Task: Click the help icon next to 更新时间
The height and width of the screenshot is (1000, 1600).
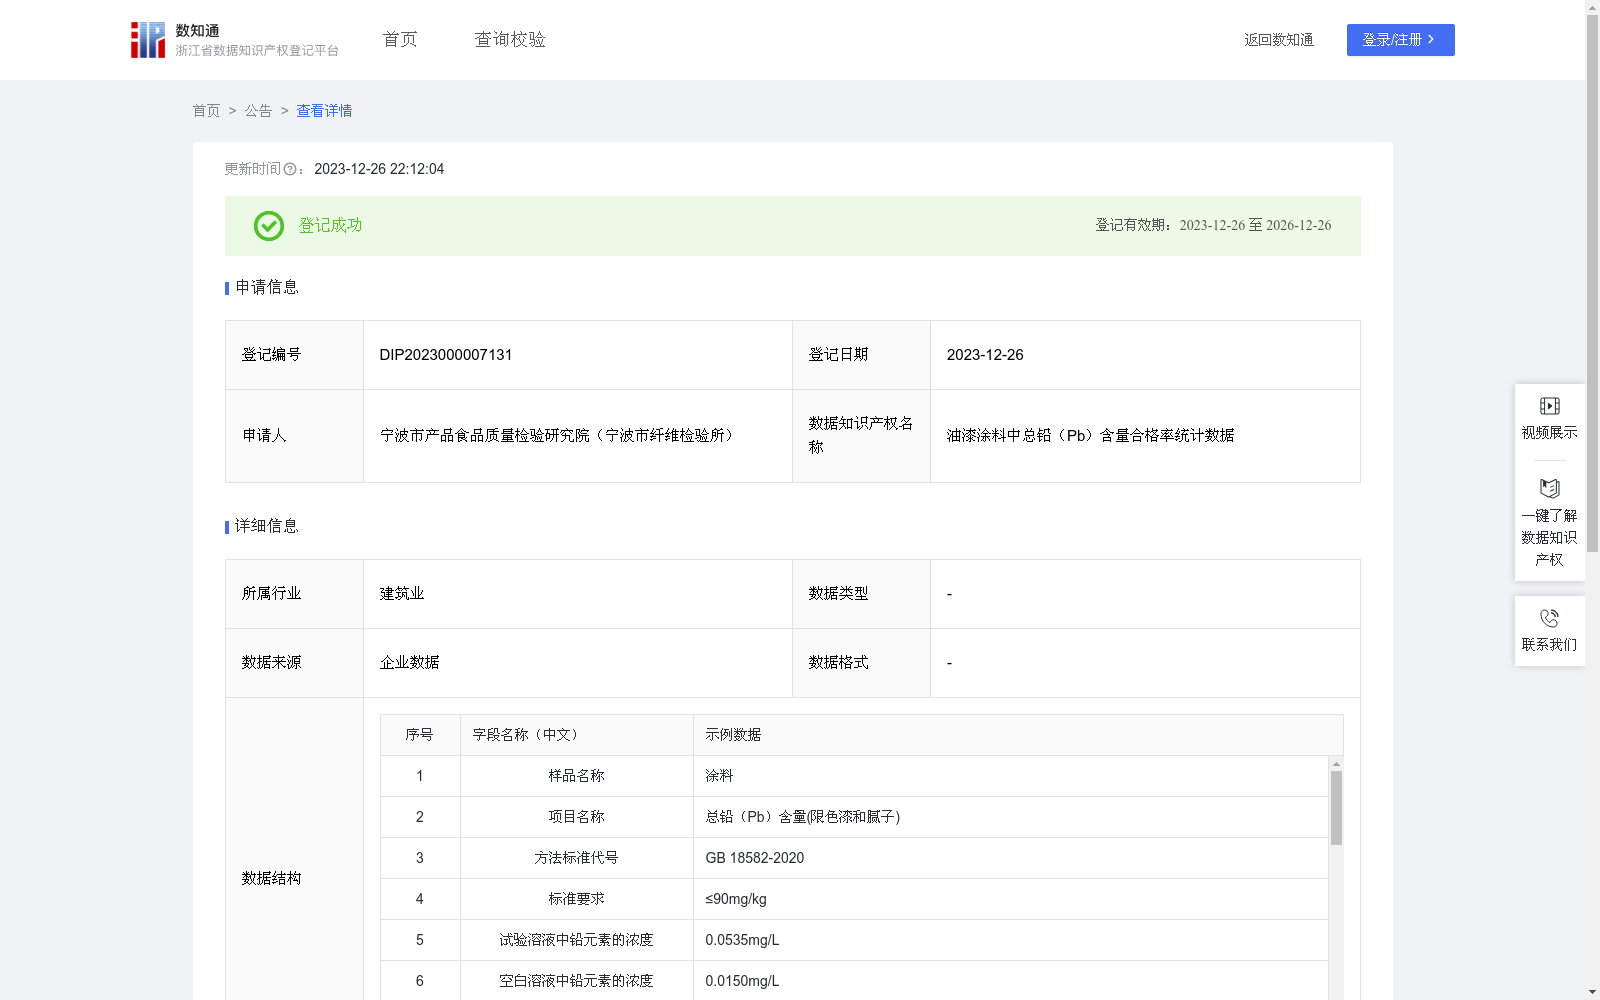Action: pyautogui.click(x=290, y=170)
